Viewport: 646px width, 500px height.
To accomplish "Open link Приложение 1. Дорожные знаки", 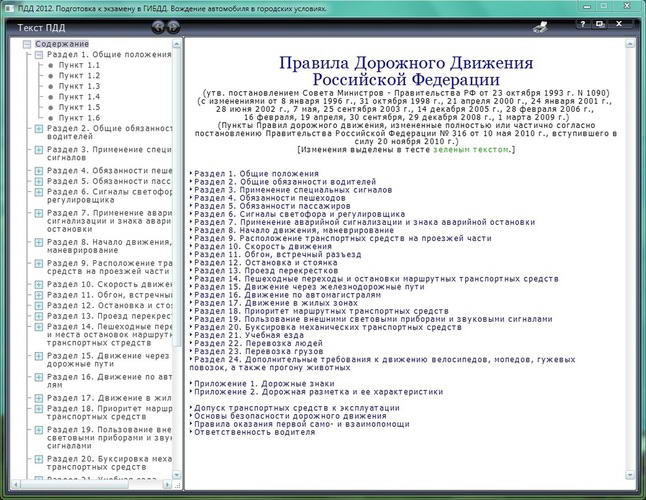I will (264, 383).
